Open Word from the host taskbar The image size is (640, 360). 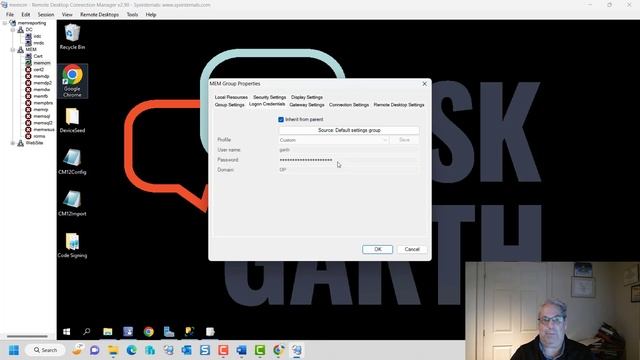tap(242, 350)
